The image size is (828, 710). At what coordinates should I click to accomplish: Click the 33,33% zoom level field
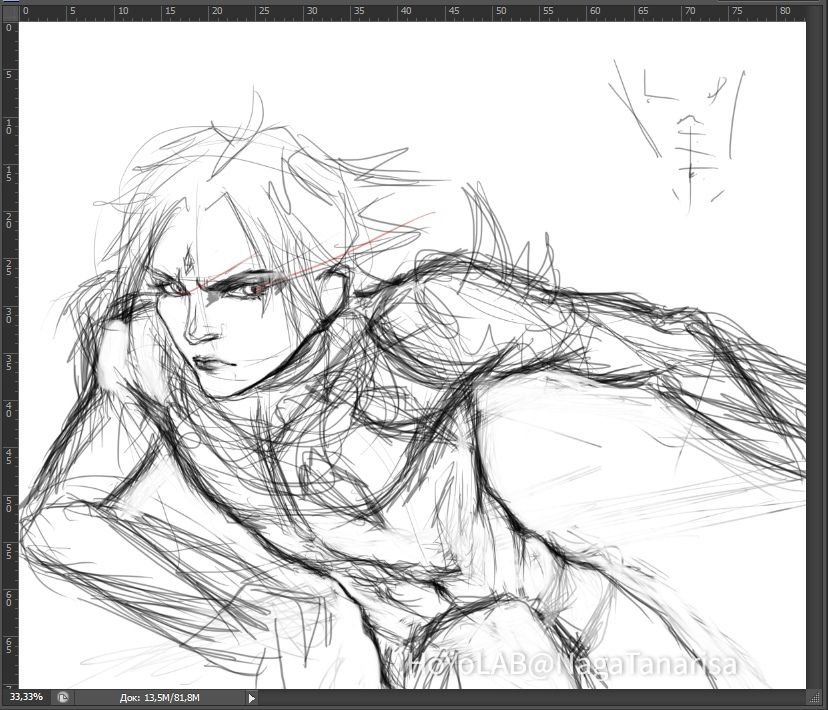coord(26,698)
